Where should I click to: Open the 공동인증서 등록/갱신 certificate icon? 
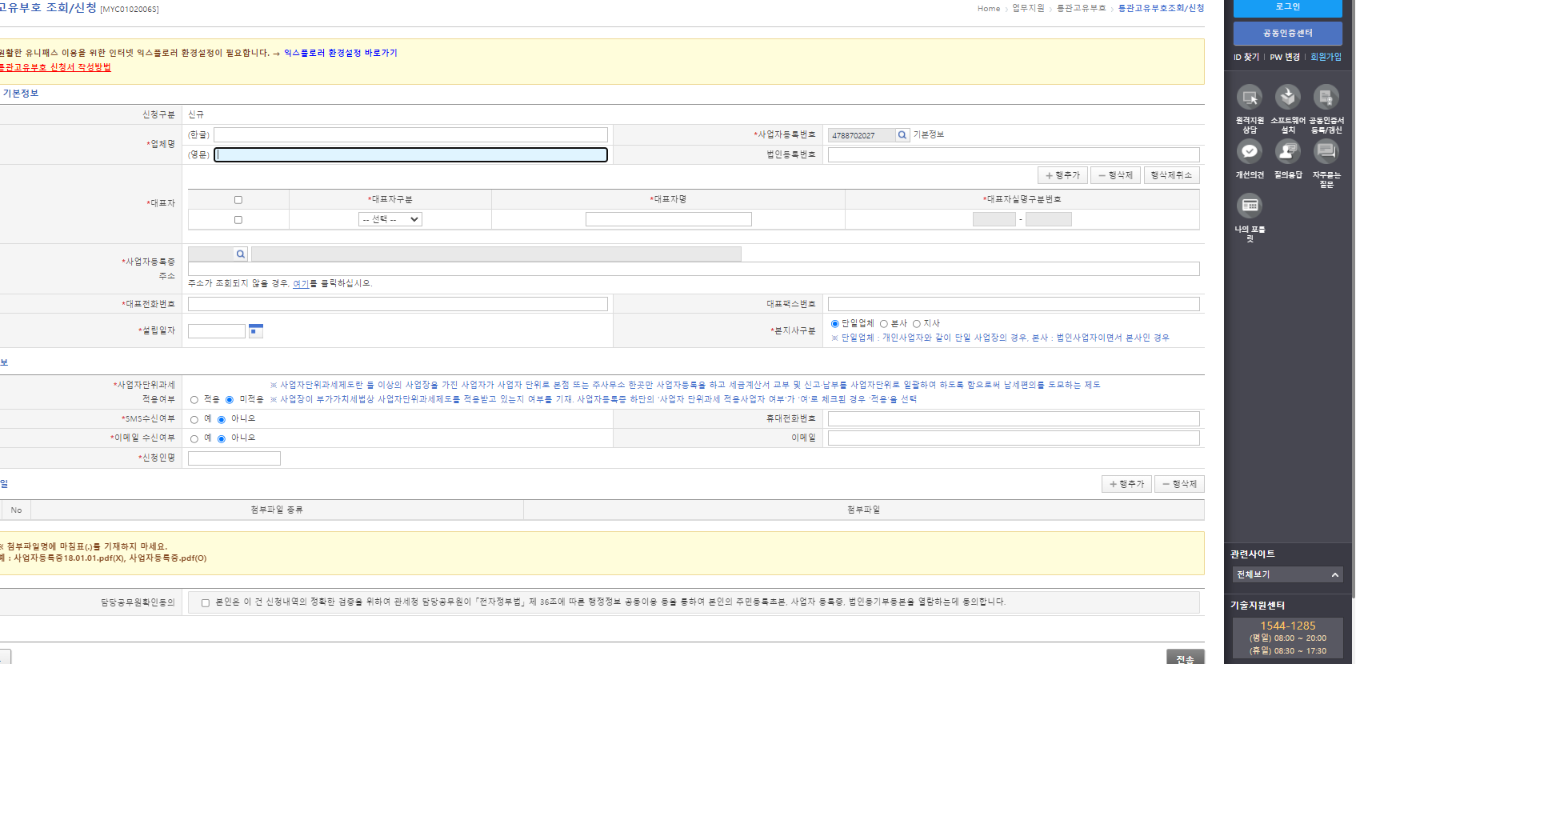pyautogui.click(x=1326, y=98)
